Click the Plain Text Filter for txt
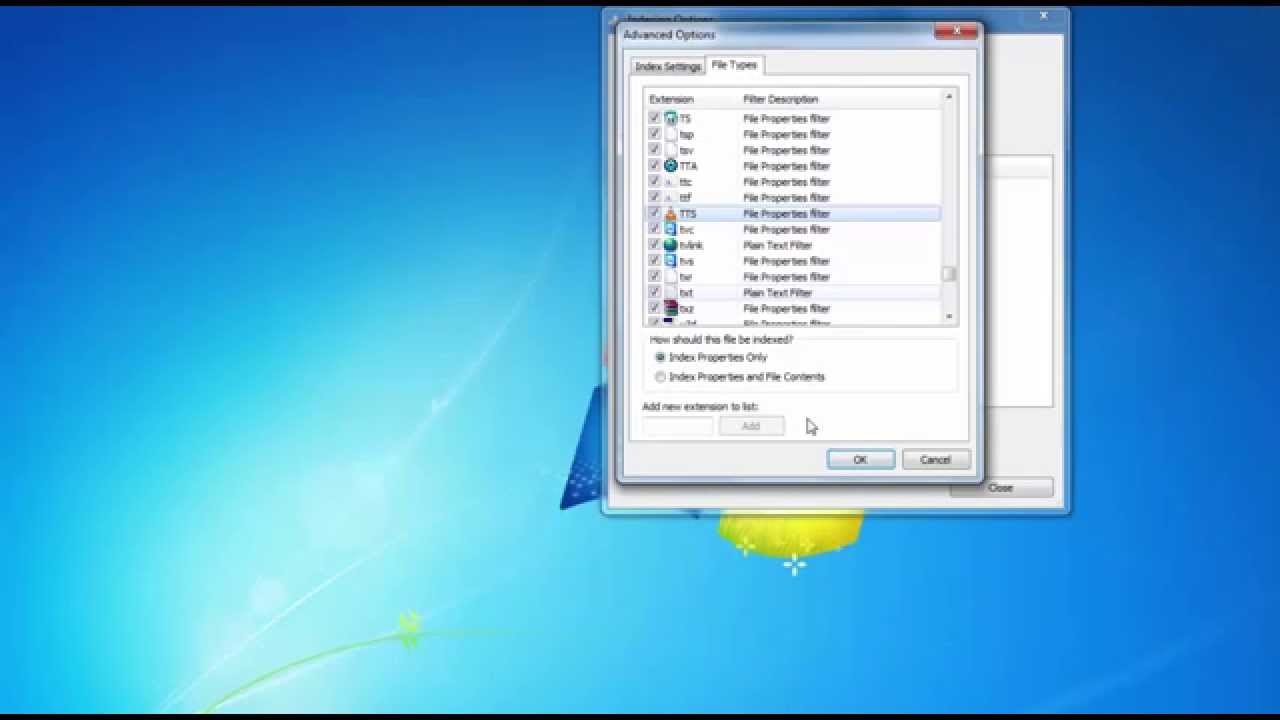 click(777, 293)
